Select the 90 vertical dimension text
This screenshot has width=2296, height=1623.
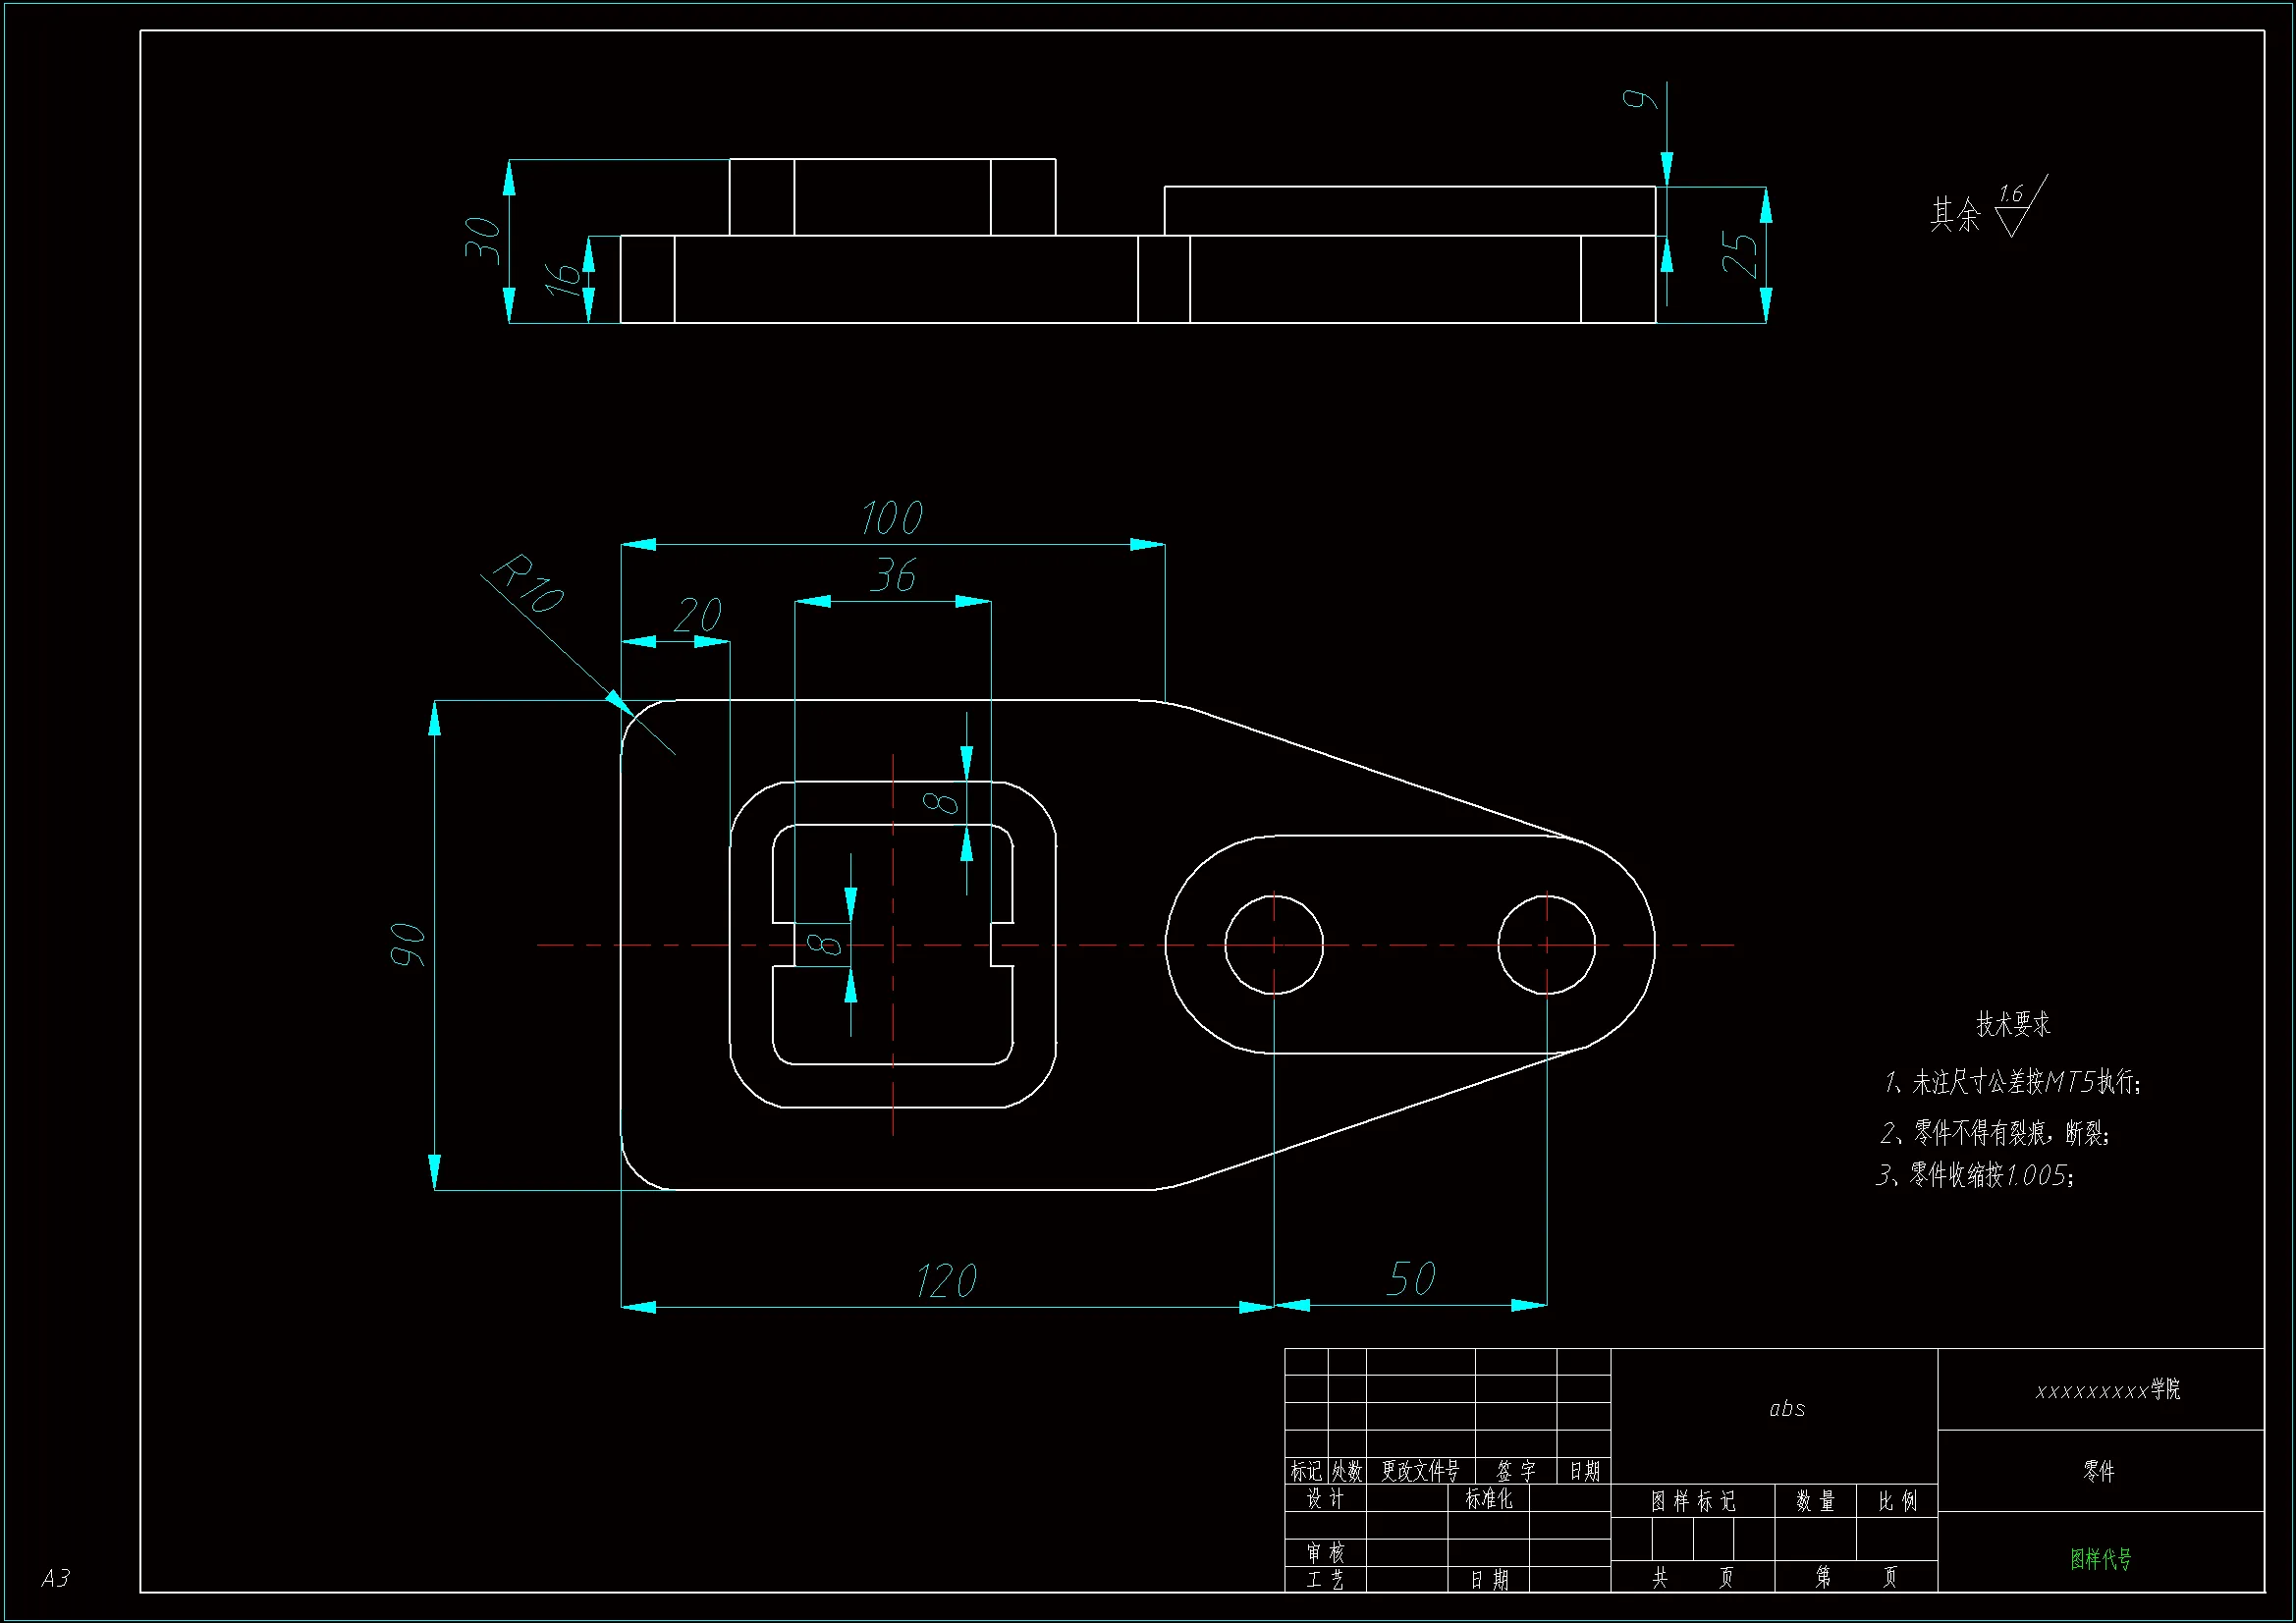coord(407,945)
